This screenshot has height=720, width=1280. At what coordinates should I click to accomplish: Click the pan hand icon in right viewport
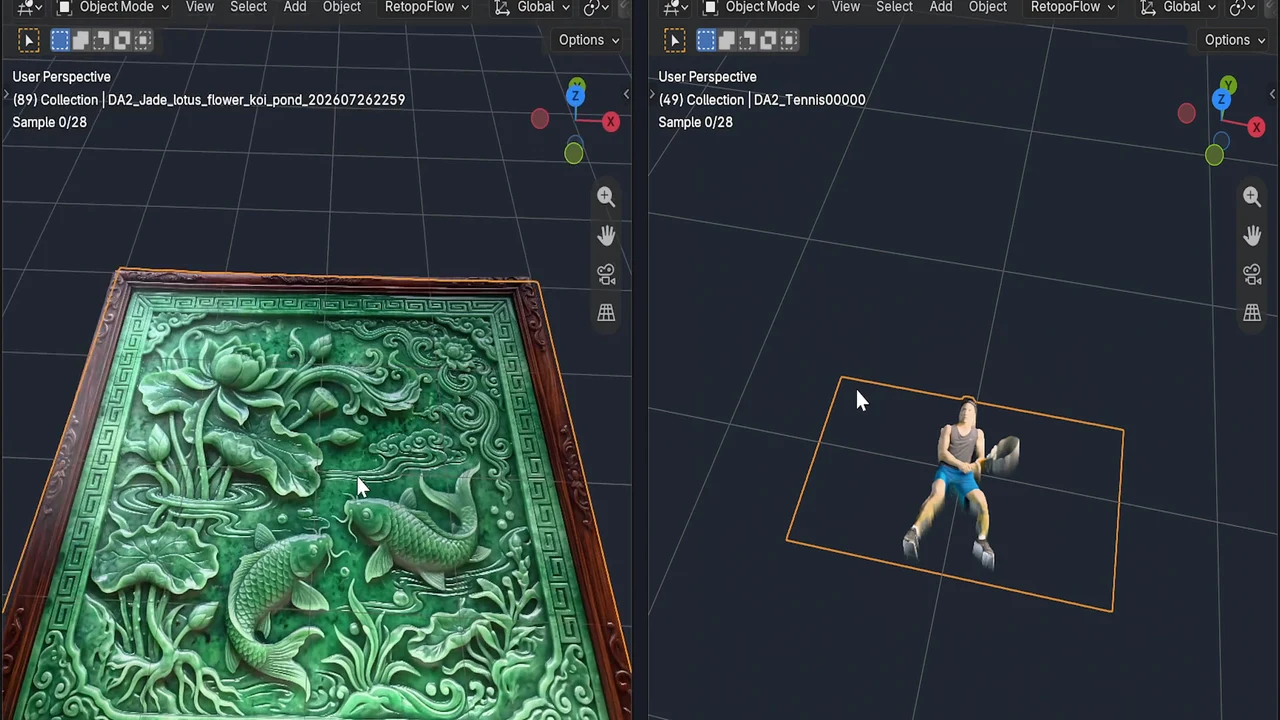1252,236
